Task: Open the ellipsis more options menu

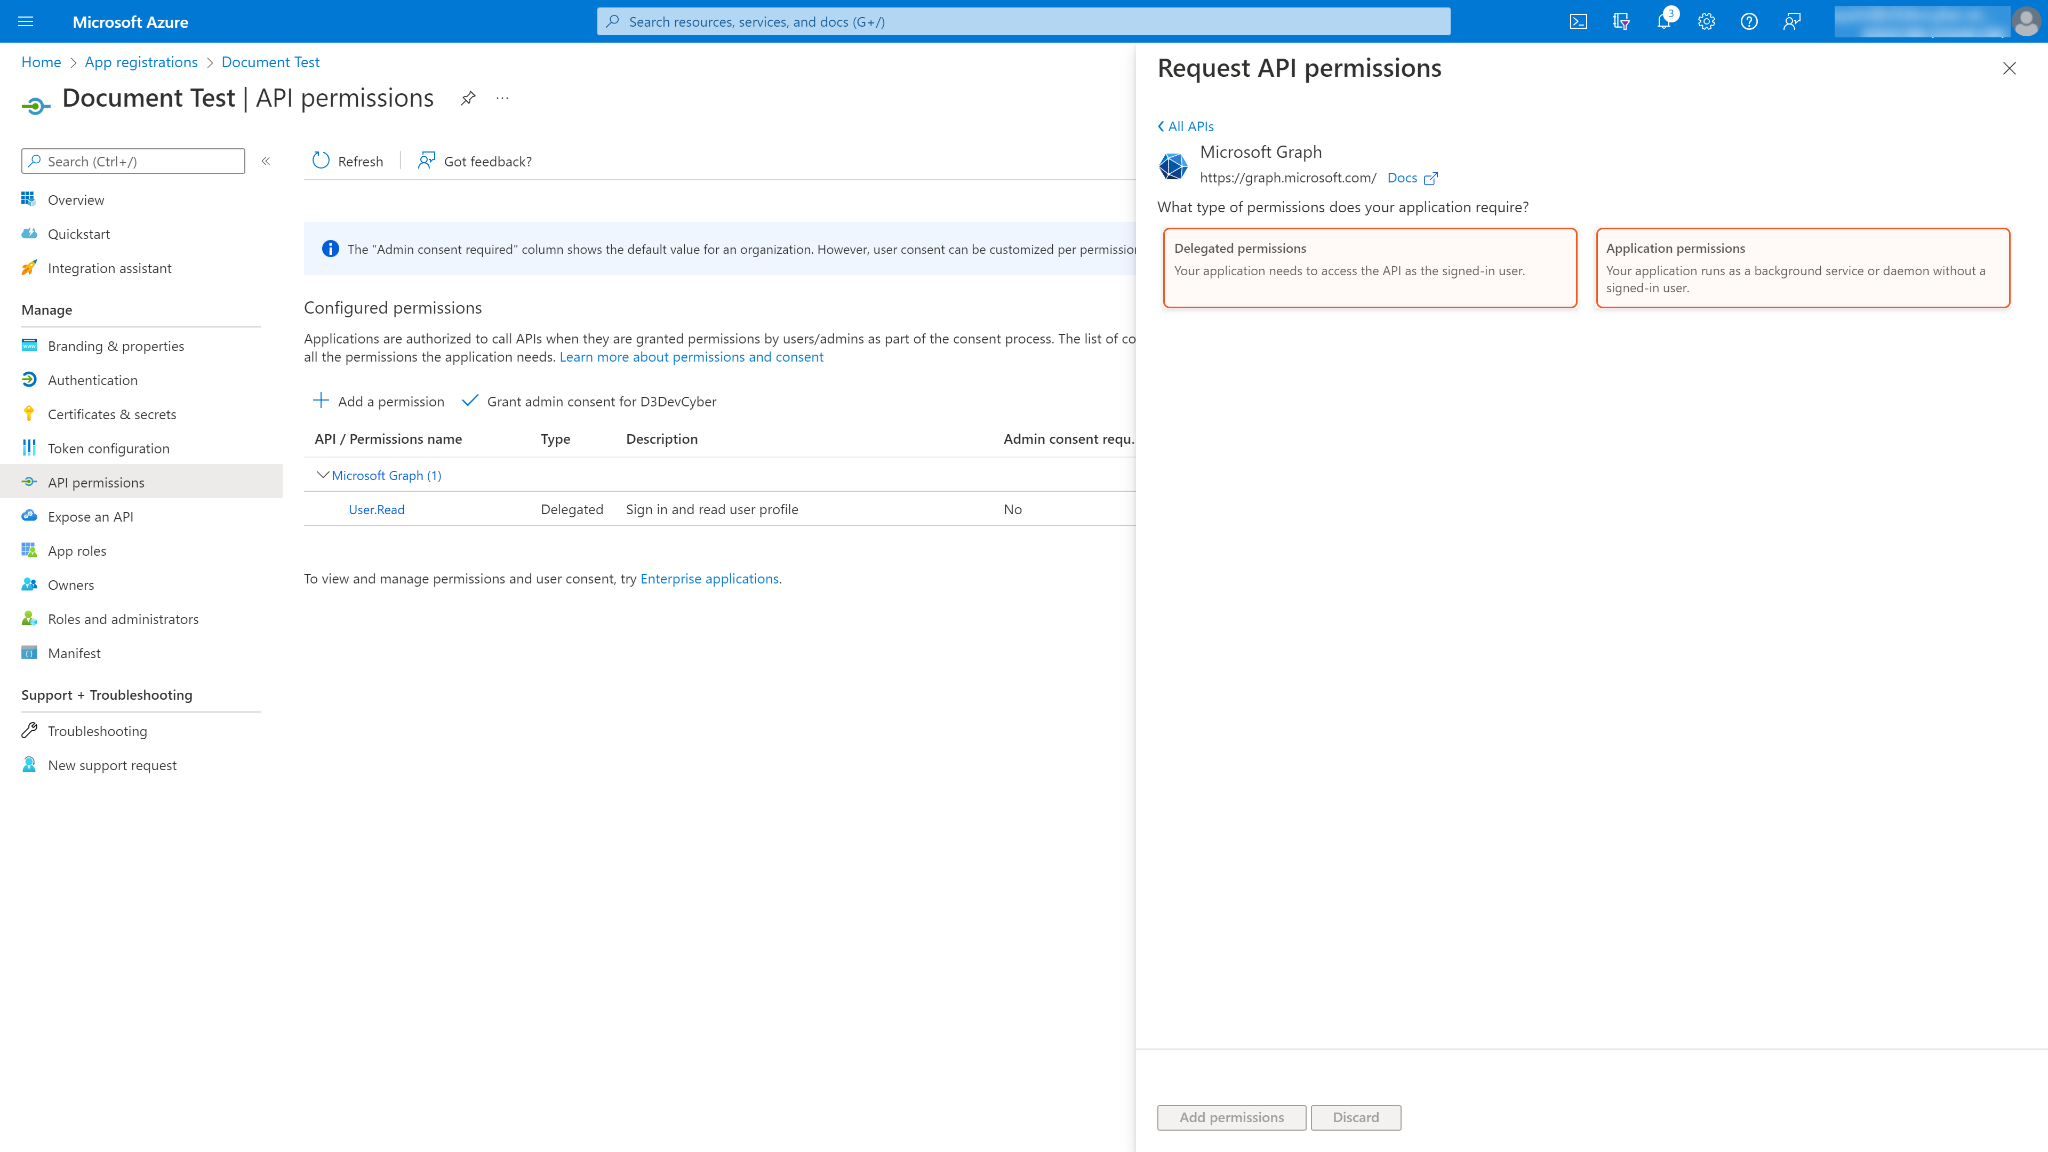Action: coord(502,98)
